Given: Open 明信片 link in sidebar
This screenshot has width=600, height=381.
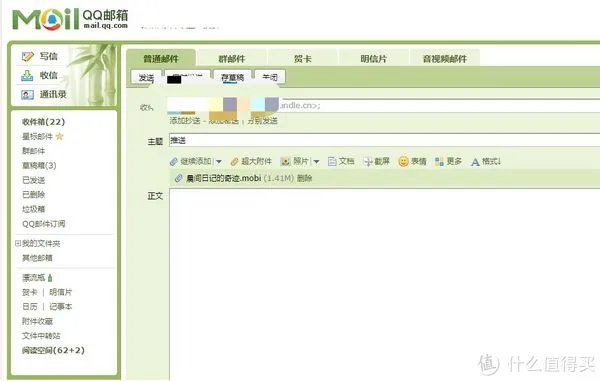Looking at the screenshot, I should pos(60,292).
